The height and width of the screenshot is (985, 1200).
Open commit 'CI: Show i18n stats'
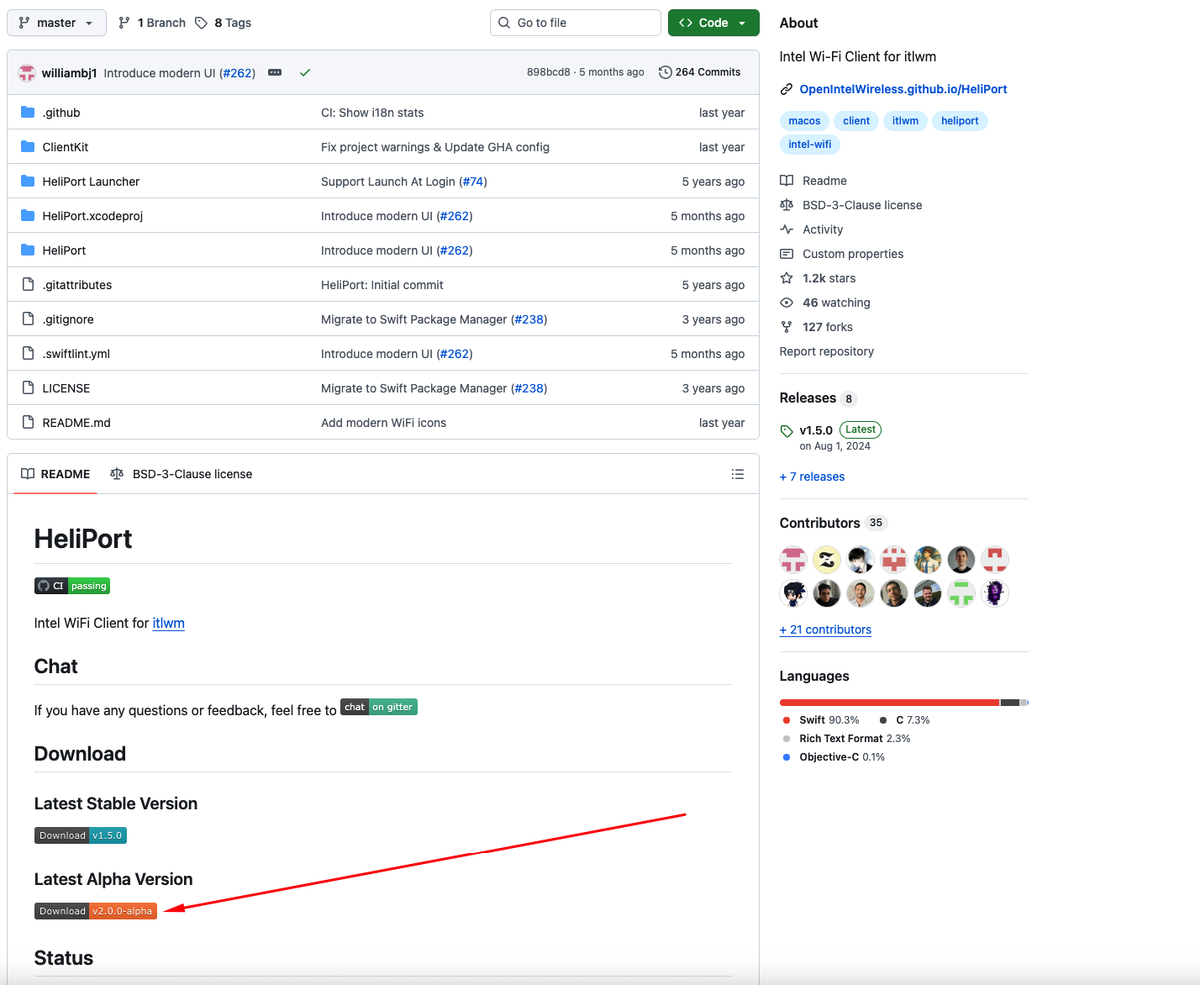click(x=372, y=113)
